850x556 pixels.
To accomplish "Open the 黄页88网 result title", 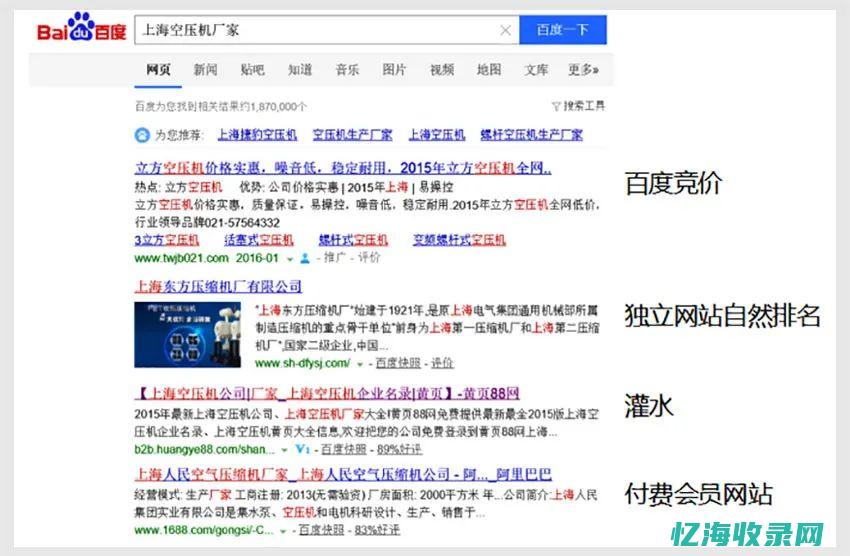I will [327, 393].
